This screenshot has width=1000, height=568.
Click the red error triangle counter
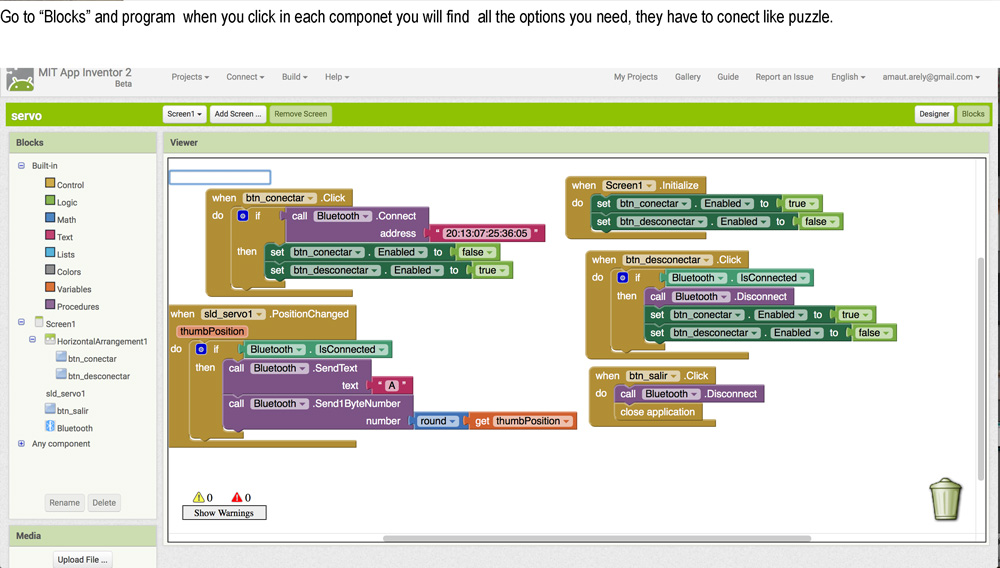pos(240,497)
